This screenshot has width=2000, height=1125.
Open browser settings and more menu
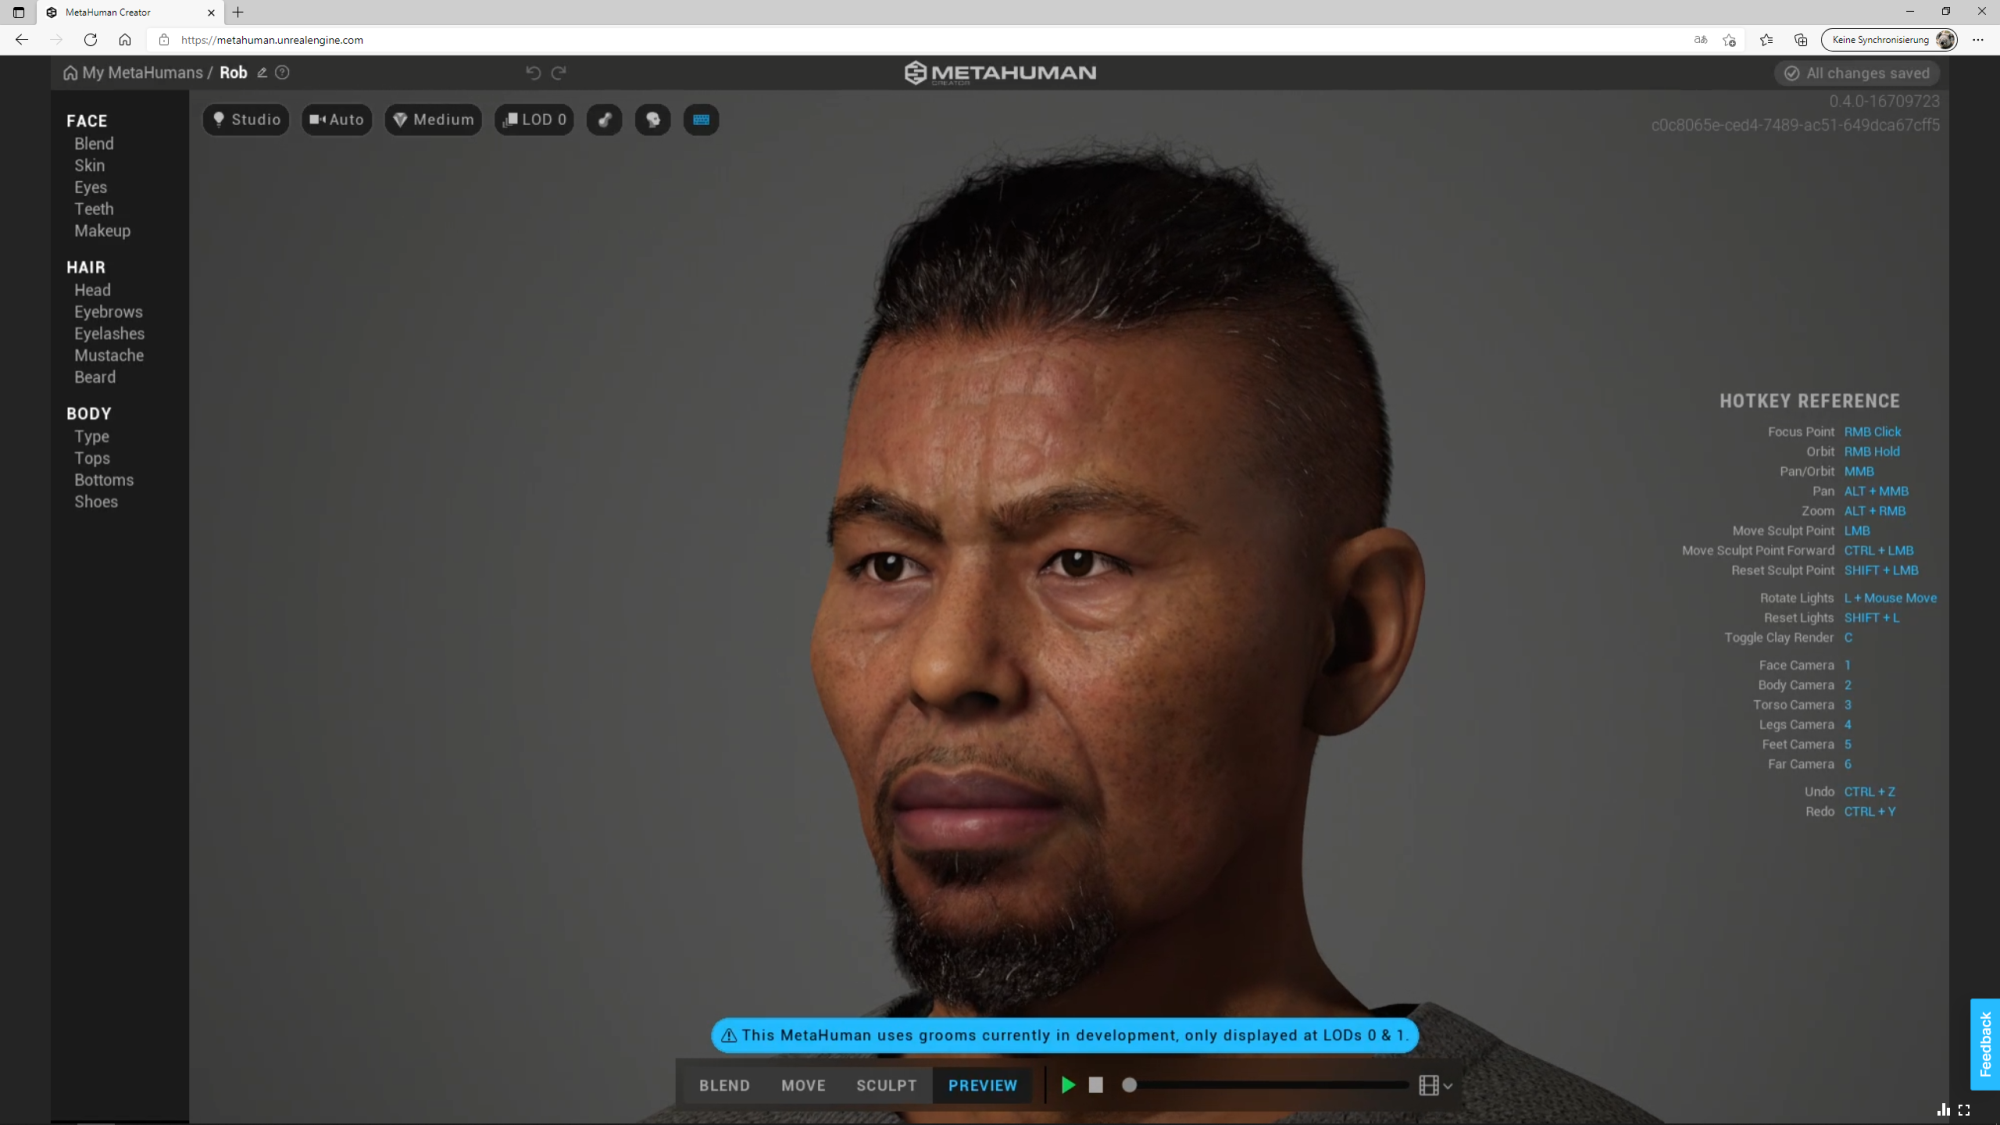[x=1978, y=40]
